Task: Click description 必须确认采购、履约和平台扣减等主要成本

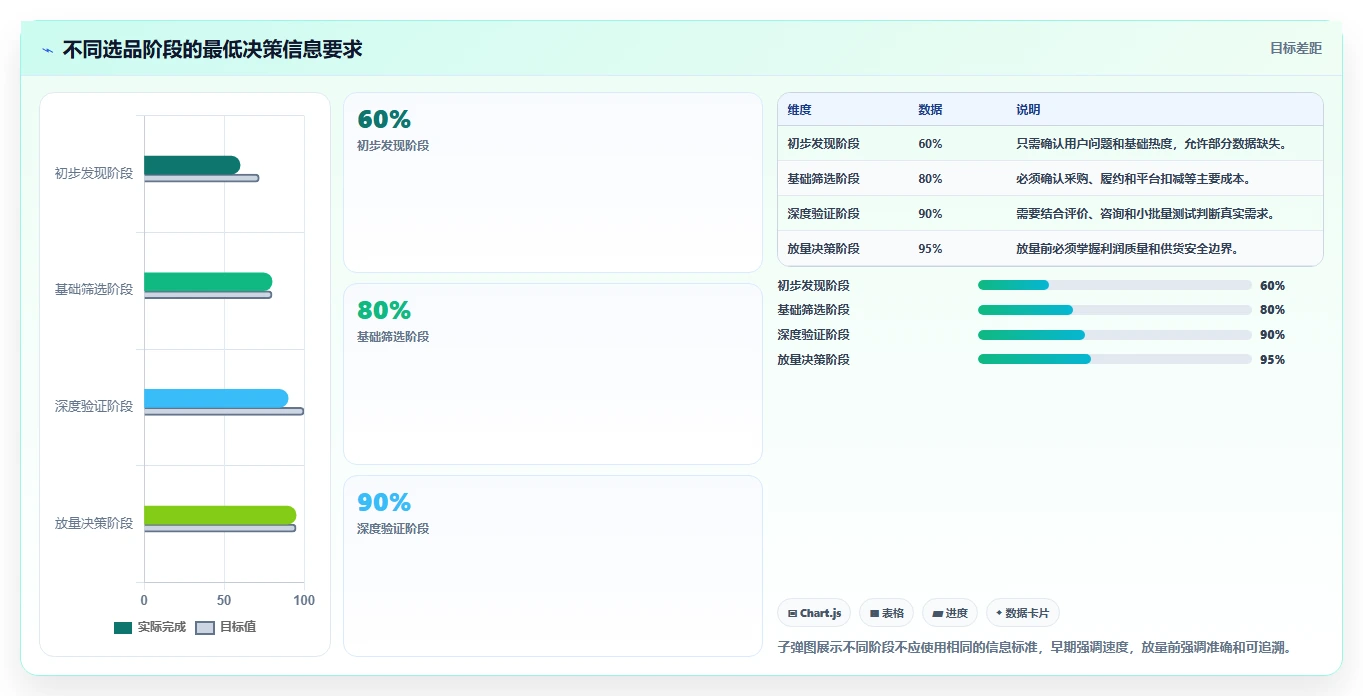Action: 1133,179
